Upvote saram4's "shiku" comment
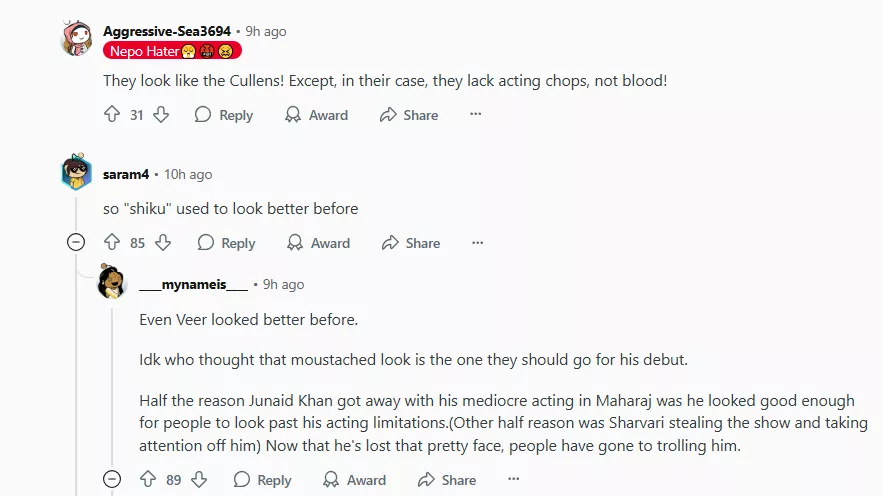The height and width of the screenshot is (496, 883). coord(112,243)
